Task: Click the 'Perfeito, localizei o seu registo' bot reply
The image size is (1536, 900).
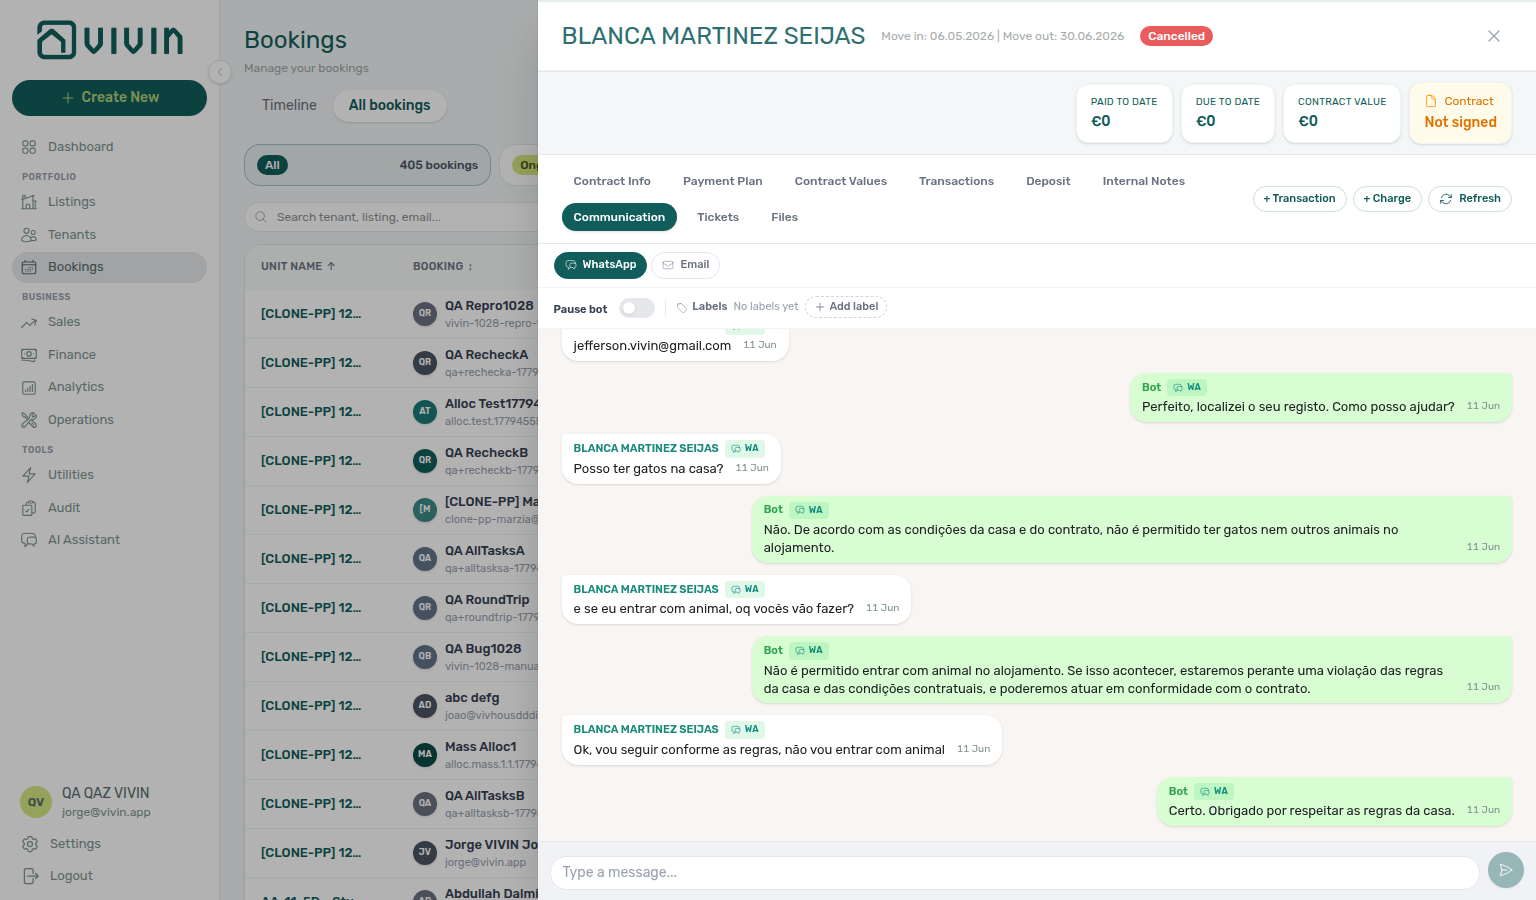Action: 1320,398
